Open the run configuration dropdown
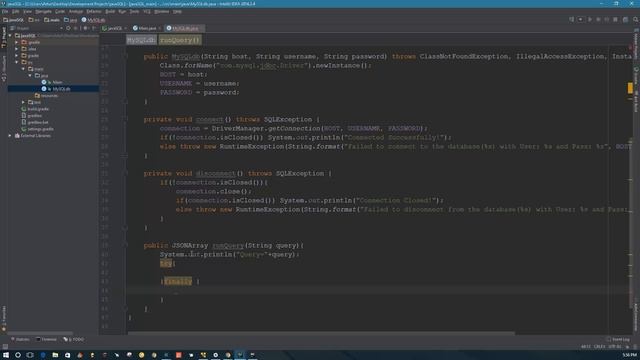 tap(580, 20)
